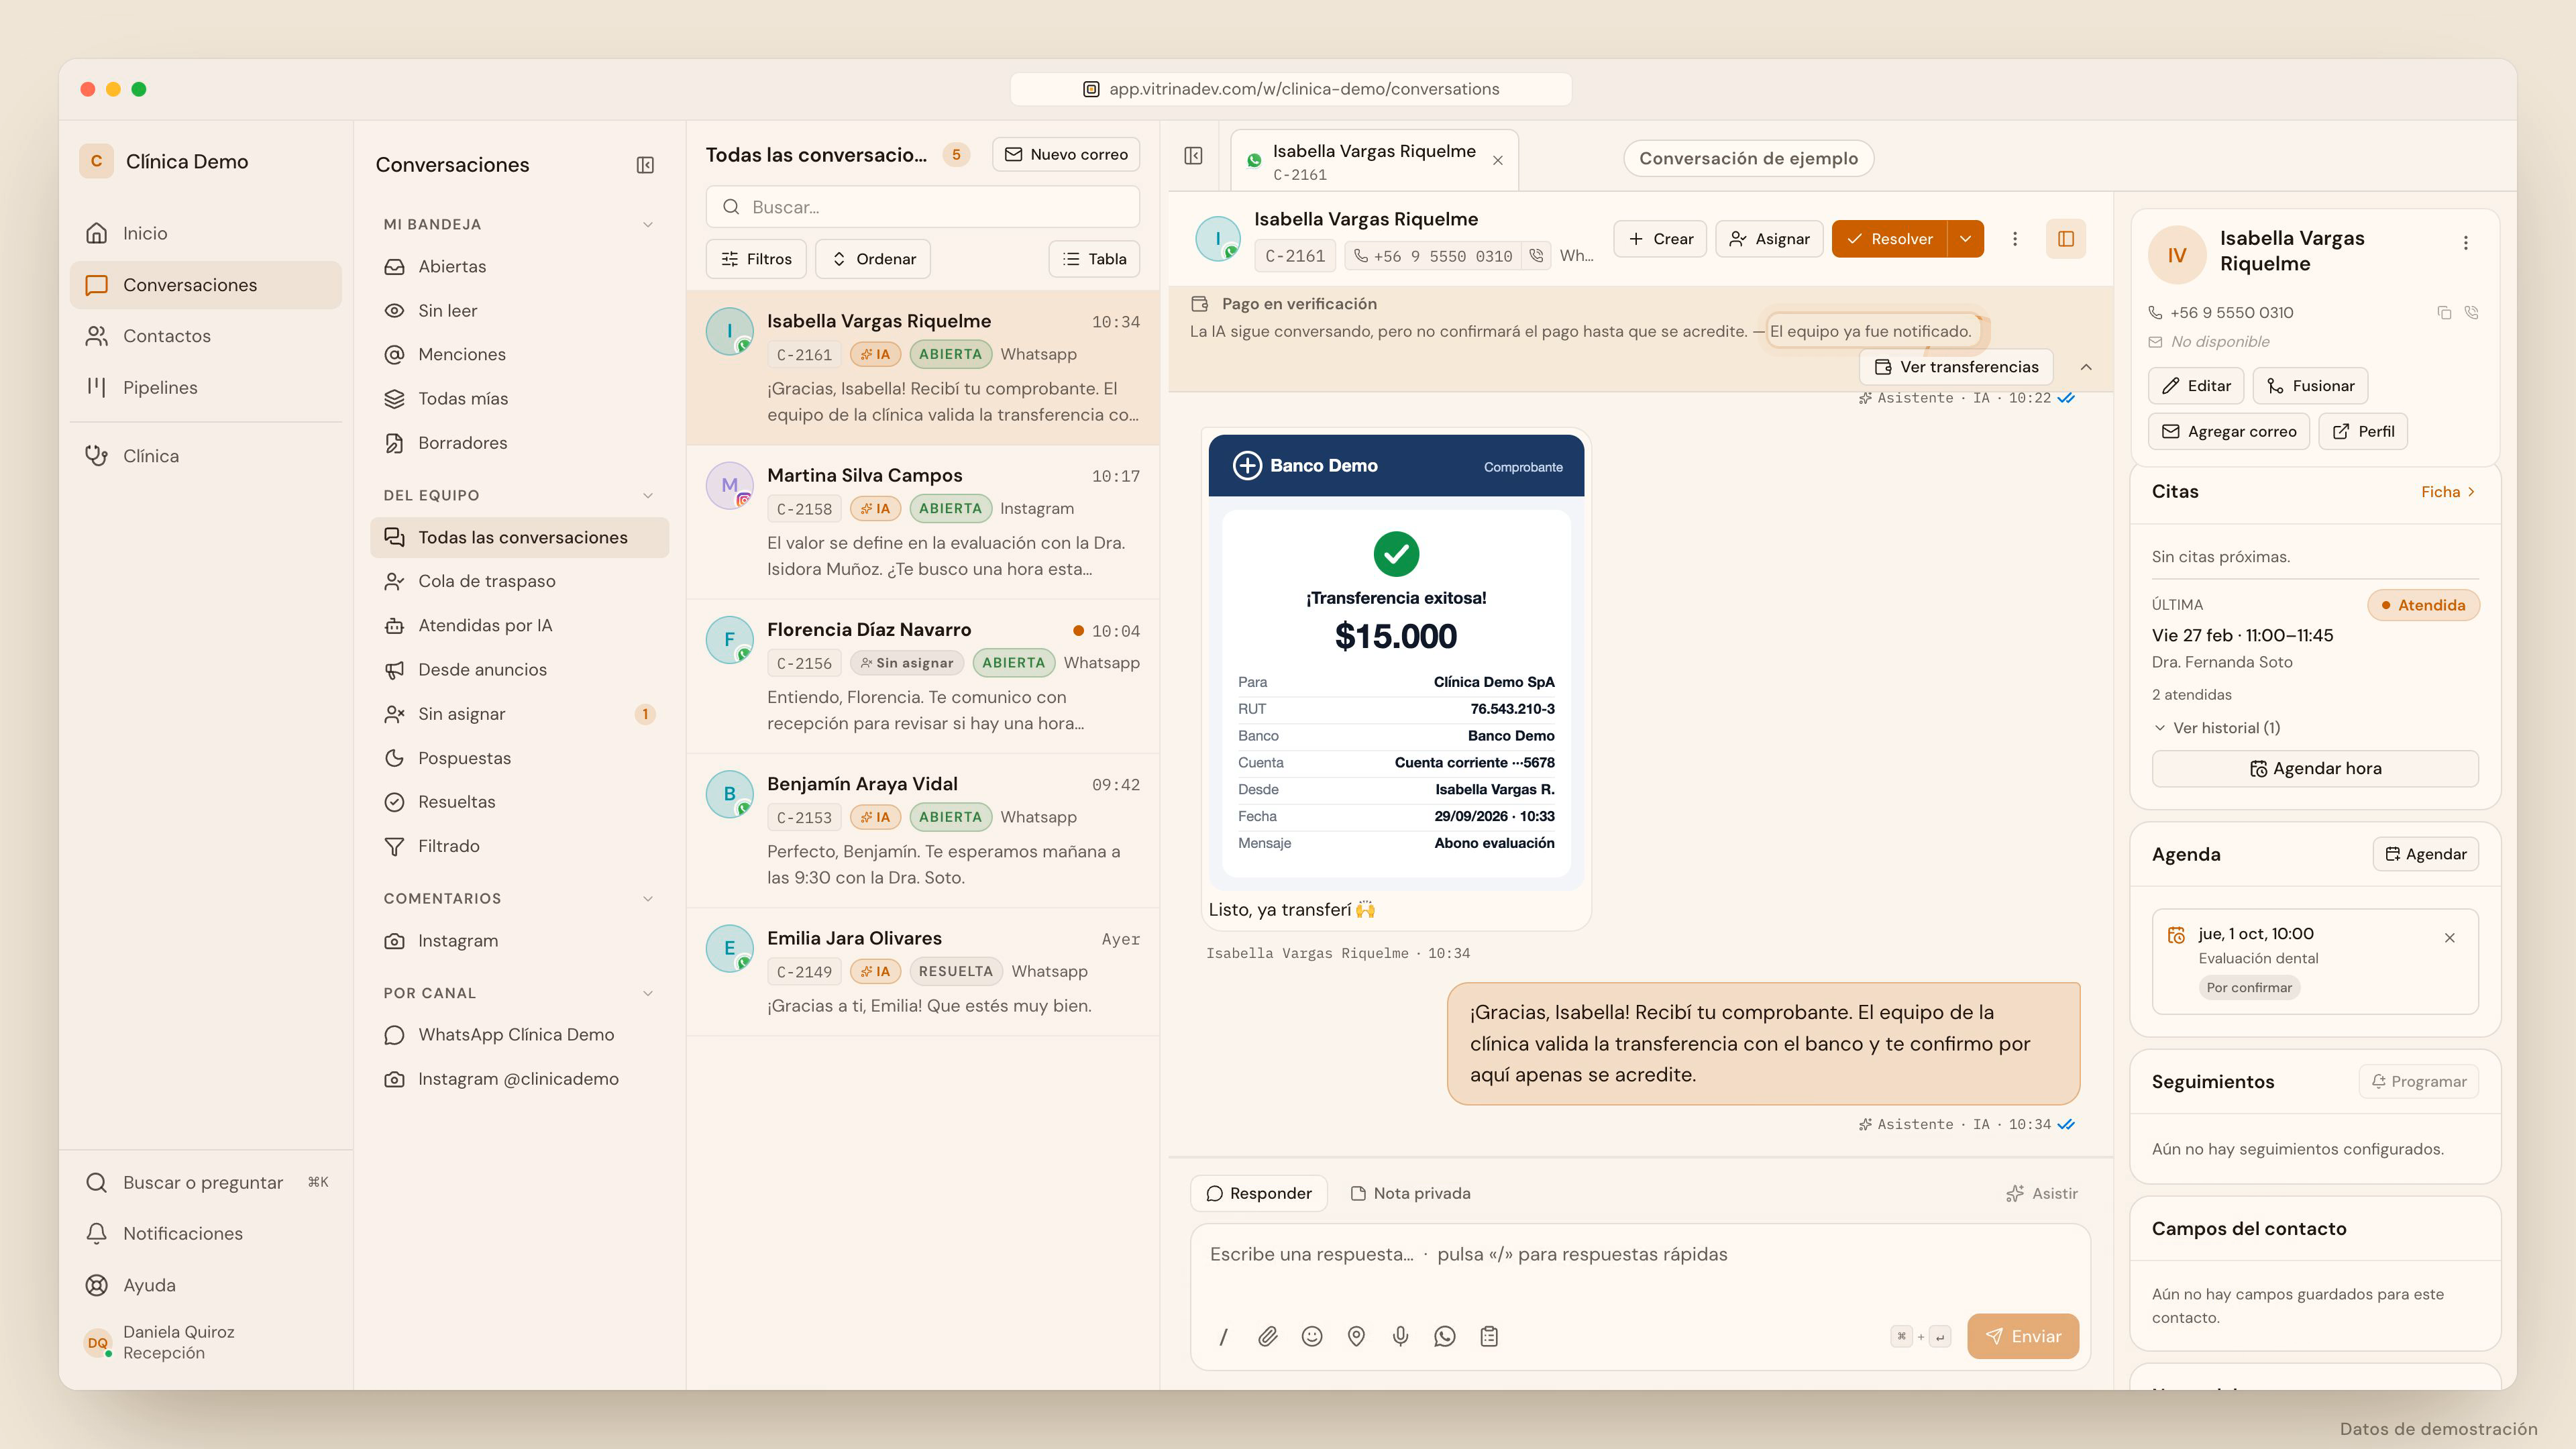This screenshot has width=2576, height=1449.
Task: Collapse the DEL EQUIPO section
Action: [x=648, y=496]
